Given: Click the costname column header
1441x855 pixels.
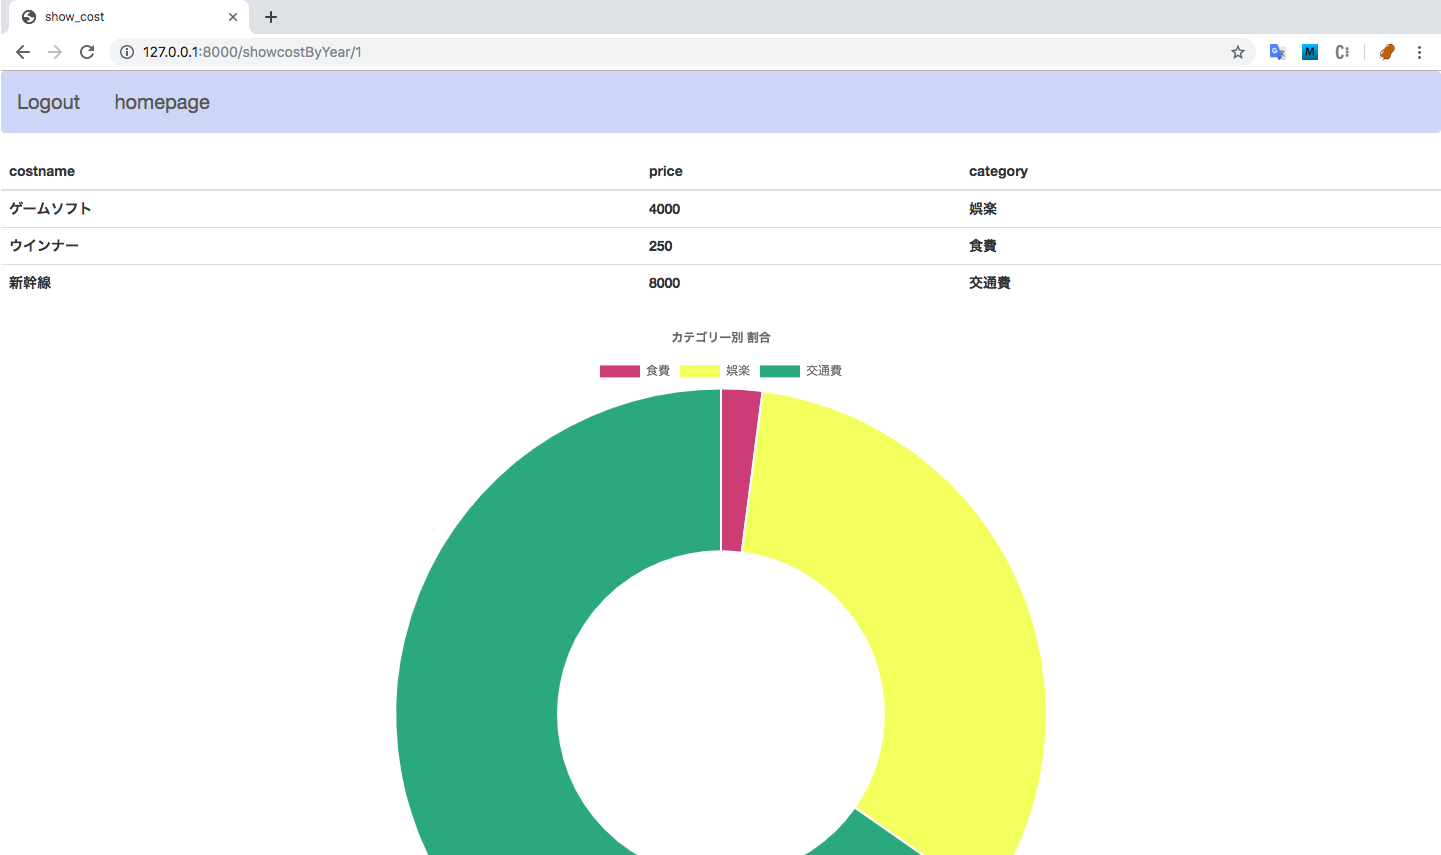Looking at the screenshot, I should (x=42, y=171).
